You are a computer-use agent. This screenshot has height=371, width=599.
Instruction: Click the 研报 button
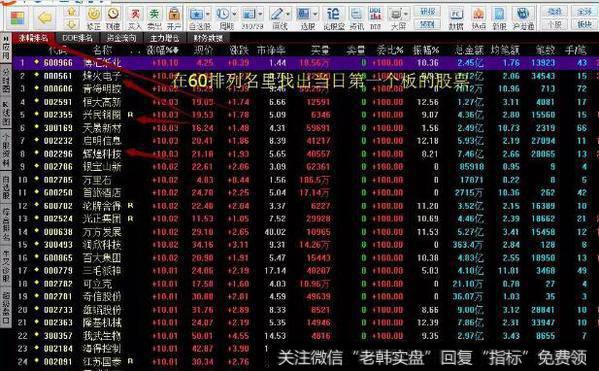pos(427,11)
